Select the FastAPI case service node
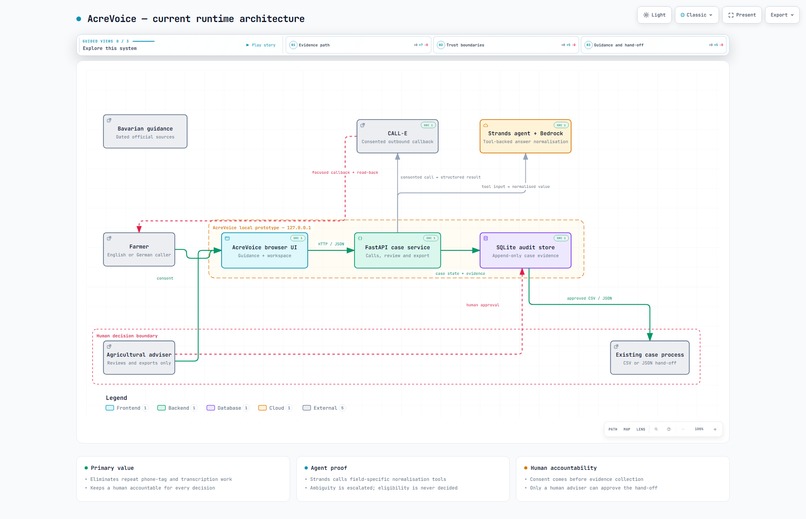Screen dimensions: 806x519 (x=397, y=250)
